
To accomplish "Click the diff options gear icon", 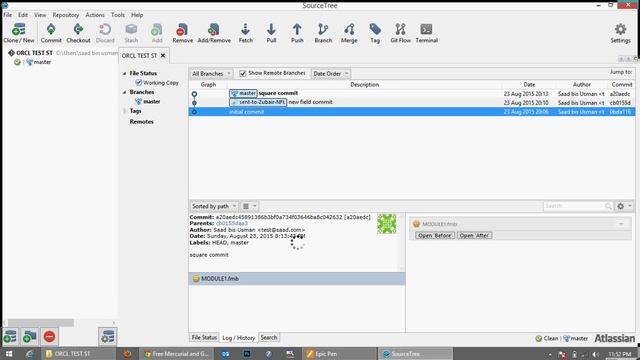I will [624, 206].
